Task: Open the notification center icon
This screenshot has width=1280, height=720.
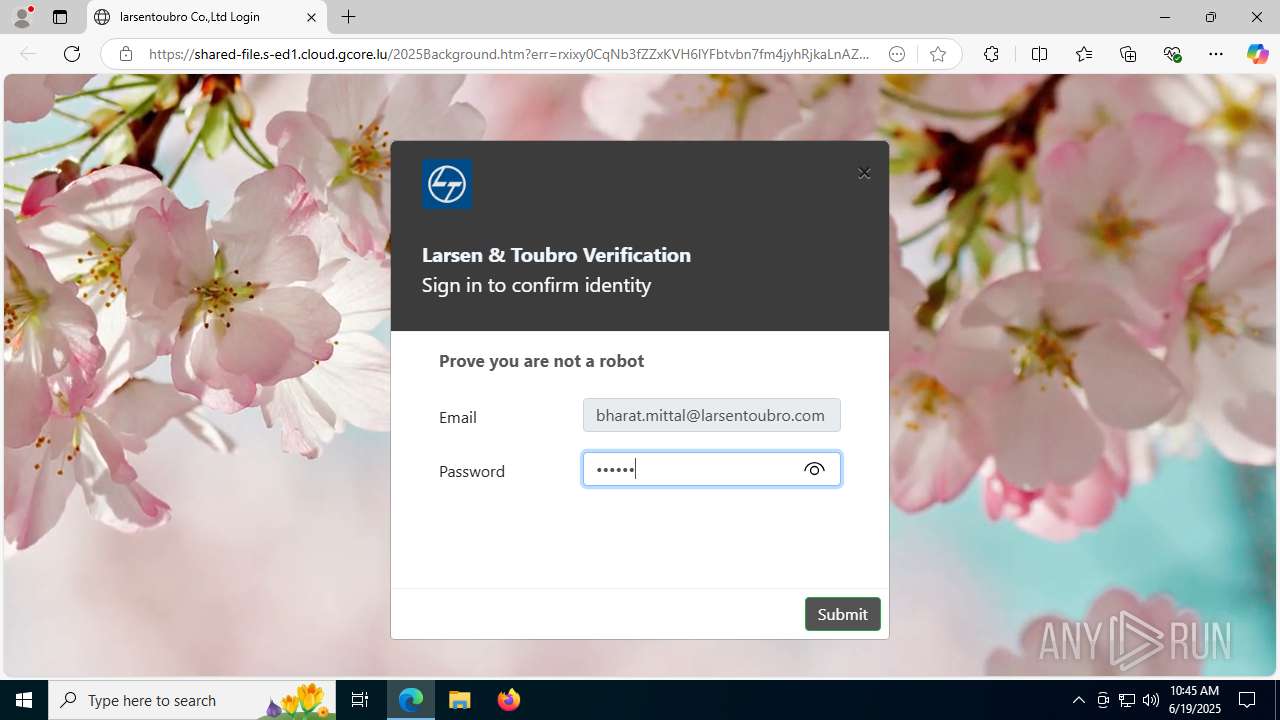Action: 1247,700
